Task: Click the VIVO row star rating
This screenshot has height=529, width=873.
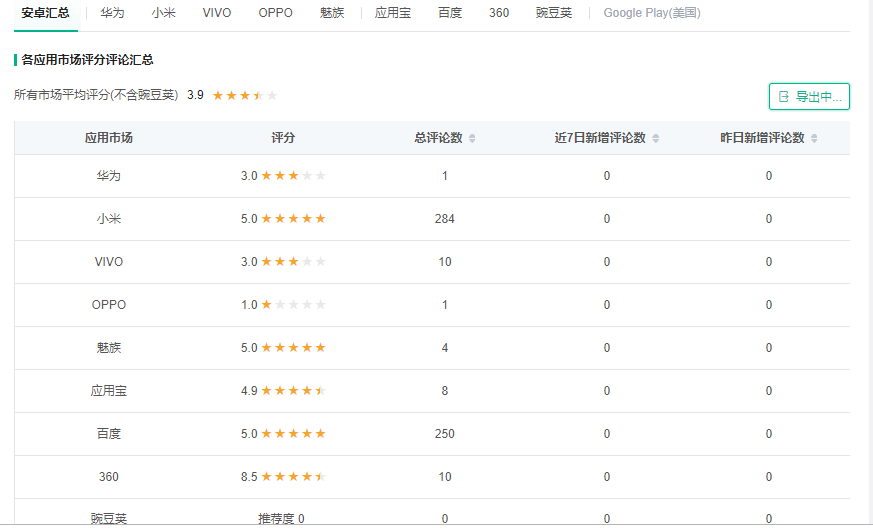Action: tap(293, 262)
